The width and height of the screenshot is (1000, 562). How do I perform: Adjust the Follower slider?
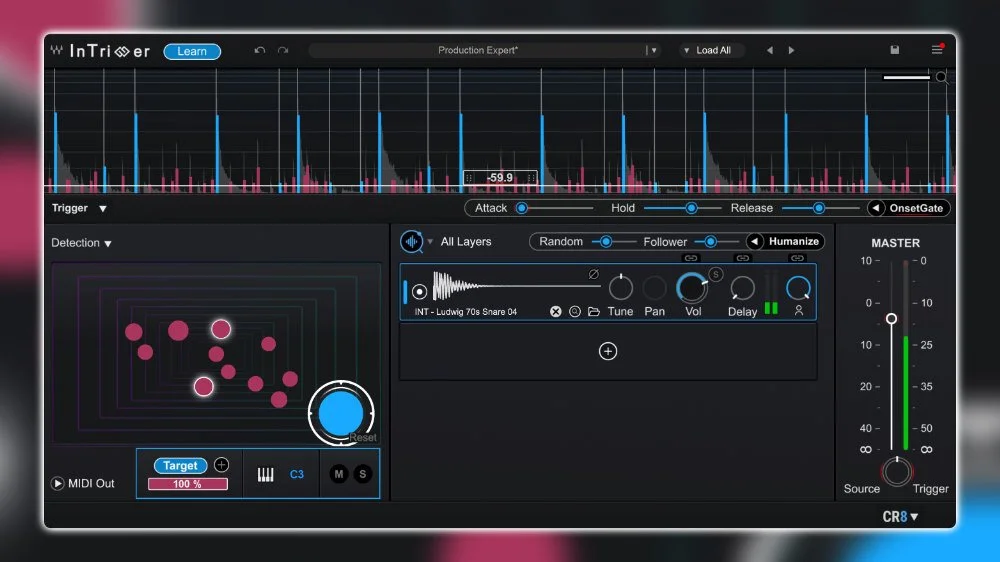pyautogui.click(x=710, y=242)
